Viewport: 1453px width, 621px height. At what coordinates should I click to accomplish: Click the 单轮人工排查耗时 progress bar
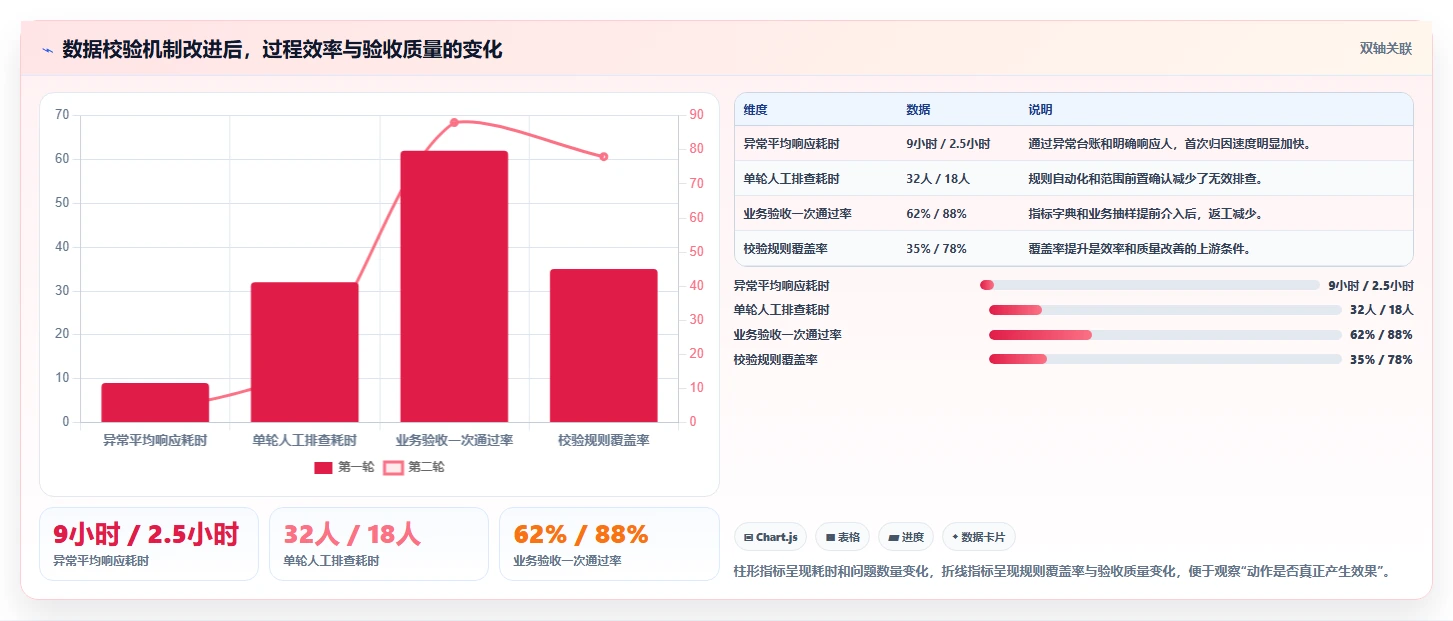pyautogui.click(x=1165, y=310)
